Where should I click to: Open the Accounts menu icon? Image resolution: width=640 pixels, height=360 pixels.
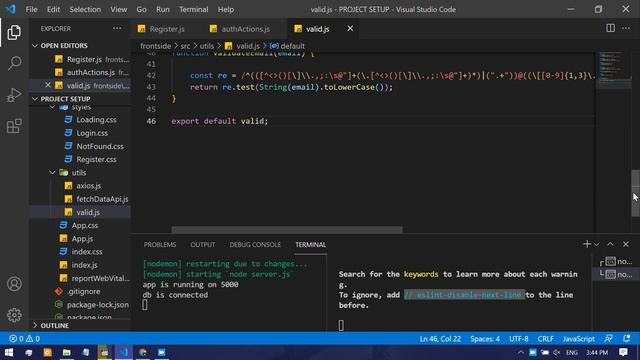pyautogui.click(x=14, y=284)
